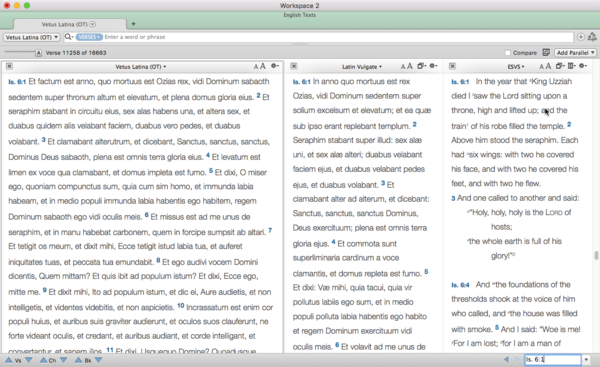
Task: Go to next verse with Vs down arrow
Action: coord(28,360)
